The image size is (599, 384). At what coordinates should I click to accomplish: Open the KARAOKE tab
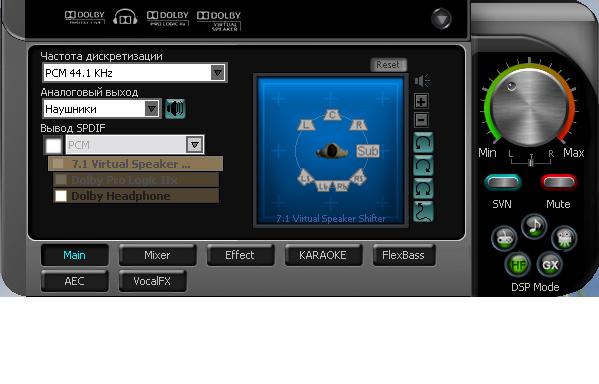323,255
